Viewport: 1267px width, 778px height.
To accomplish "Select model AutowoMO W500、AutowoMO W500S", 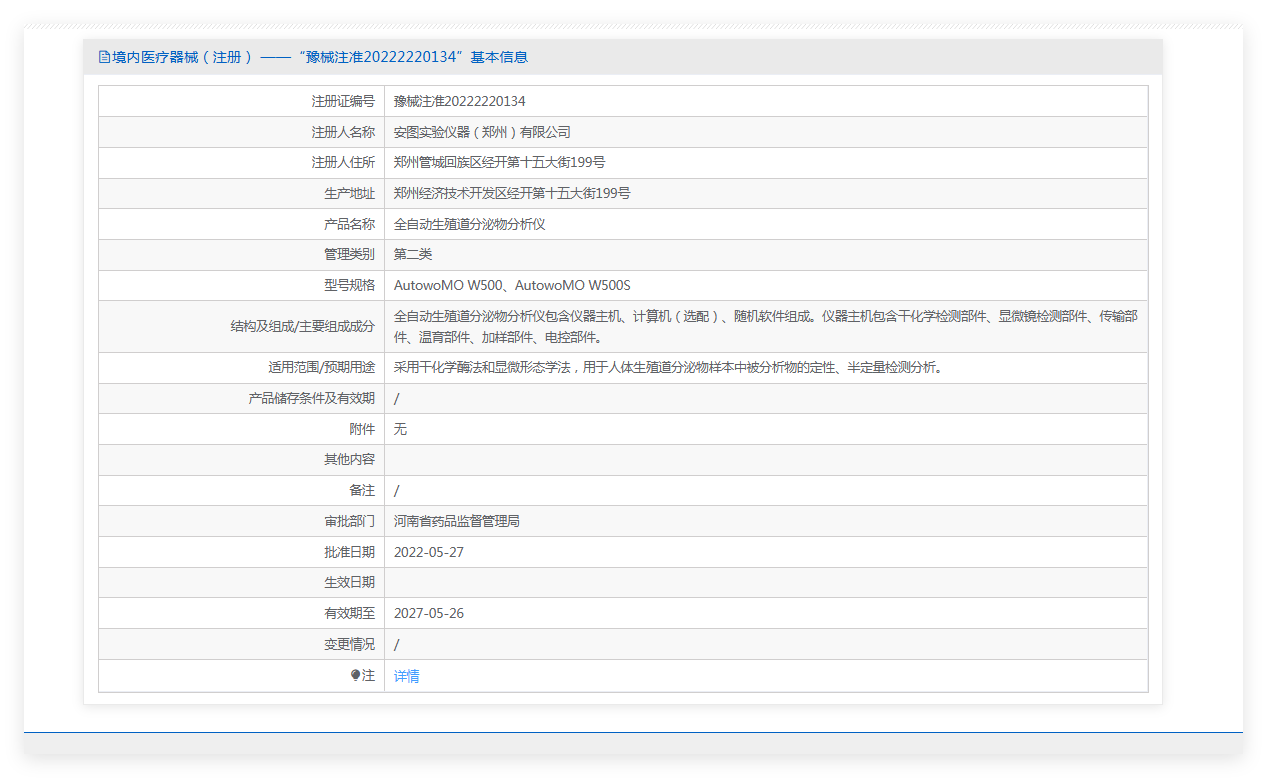I will tap(512, 285).
